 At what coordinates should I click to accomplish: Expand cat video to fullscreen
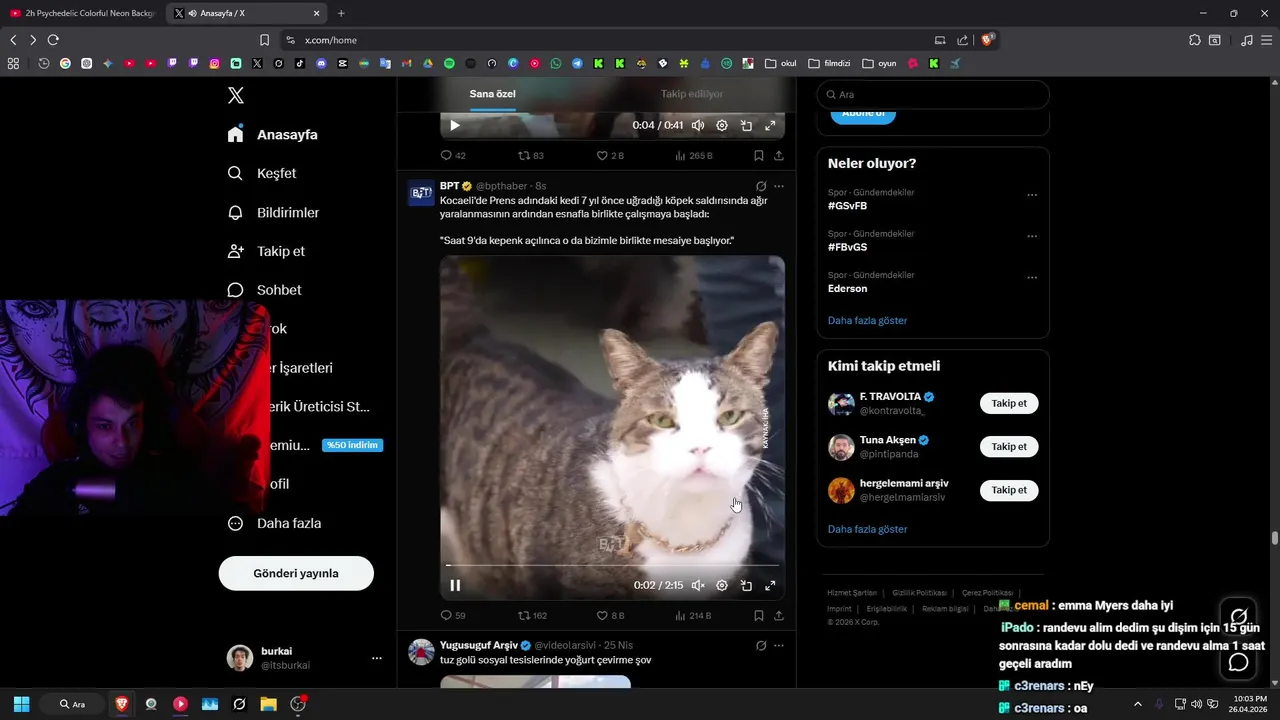pos(770,585)
